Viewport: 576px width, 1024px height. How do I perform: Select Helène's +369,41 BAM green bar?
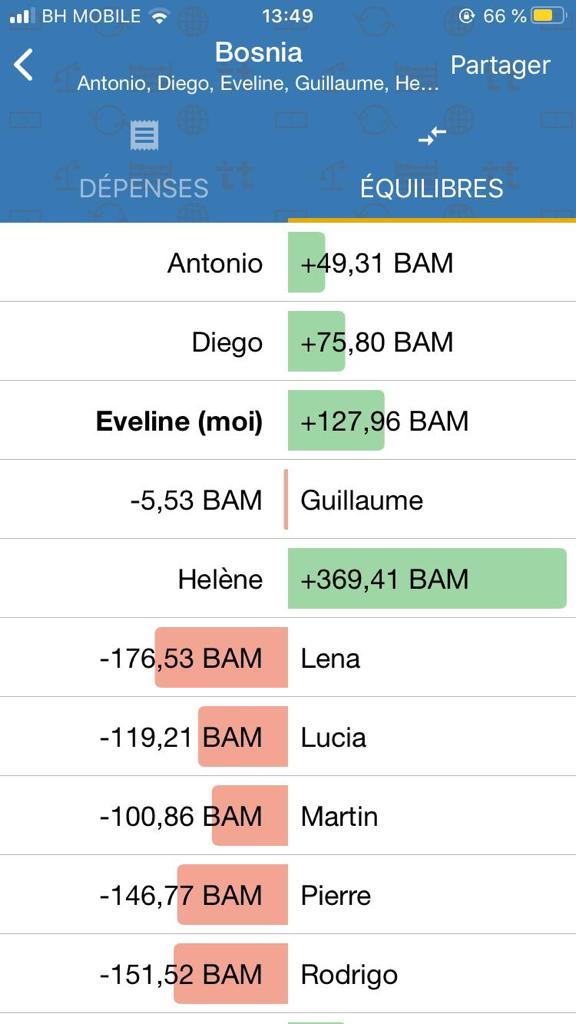pyautogui.click(x=427, y=579)
